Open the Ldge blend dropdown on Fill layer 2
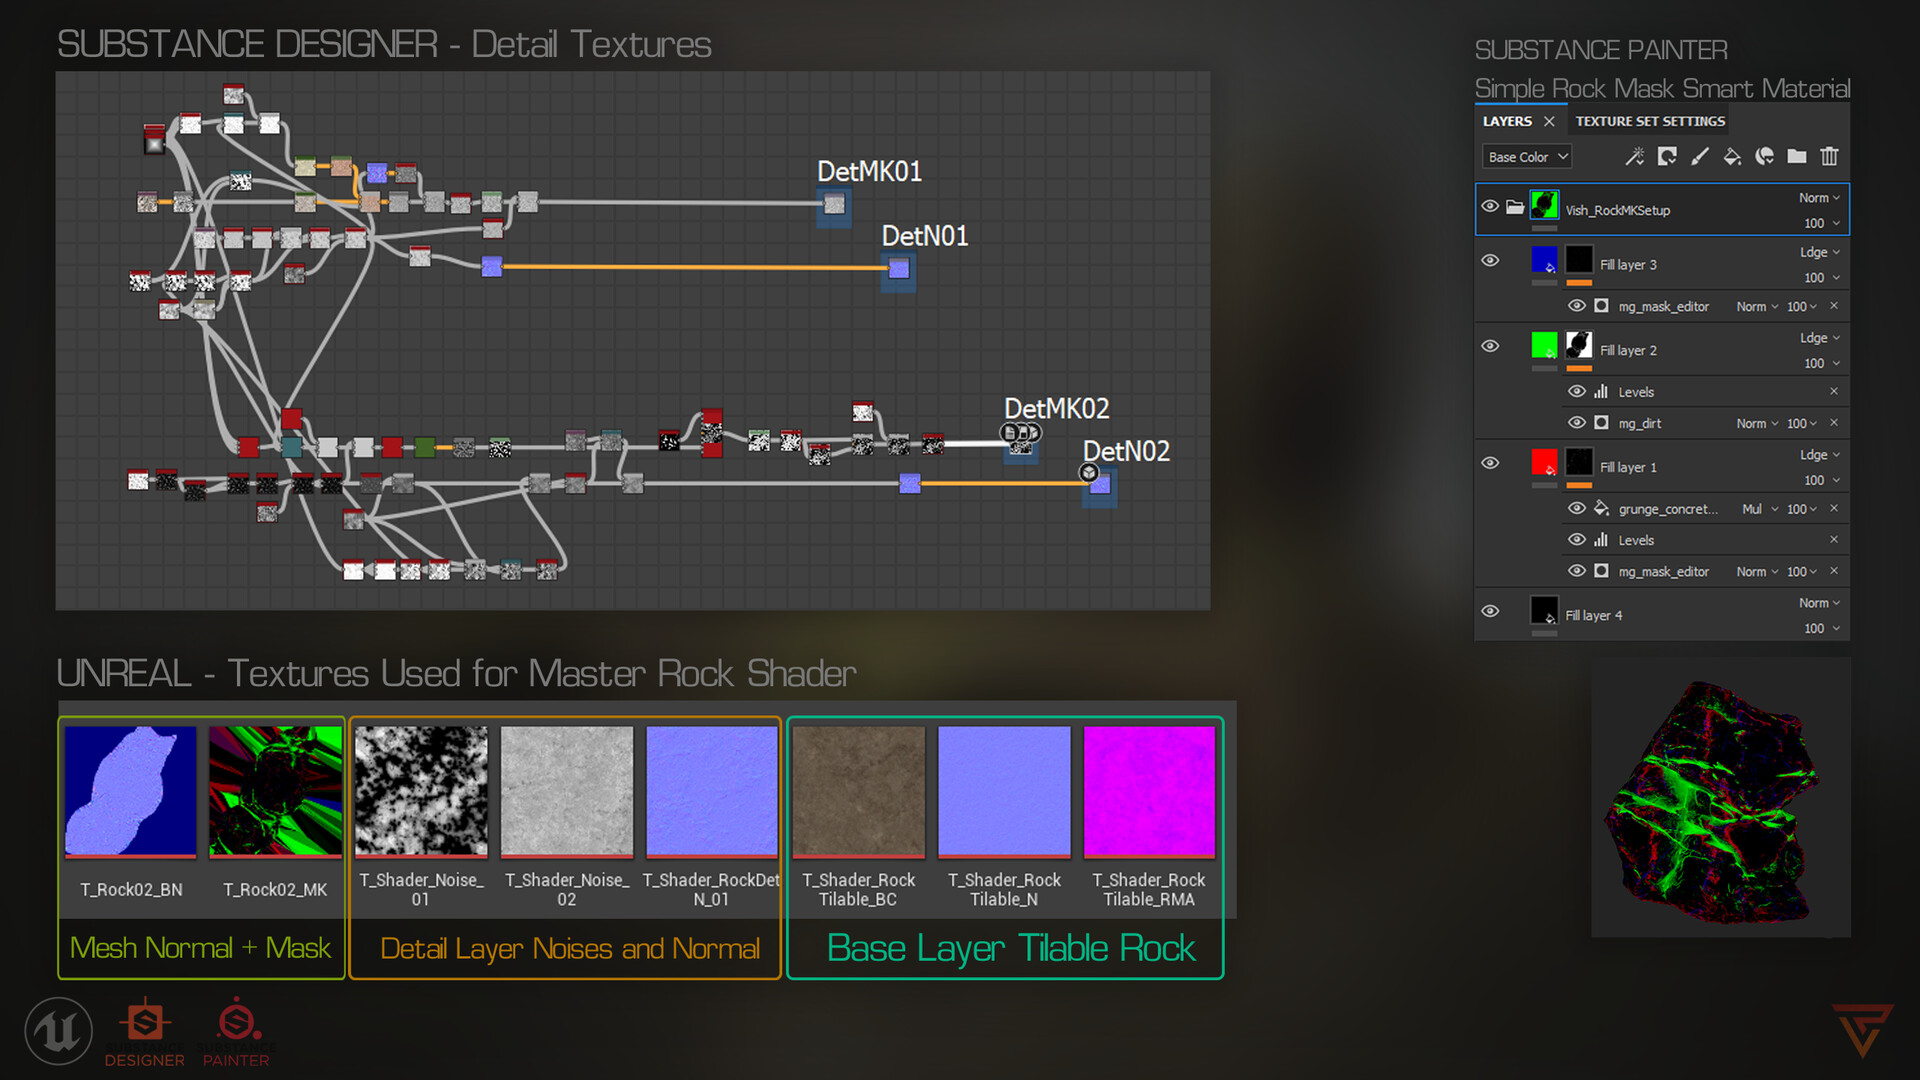The image size is (1920, 1080). [1818, 338]
